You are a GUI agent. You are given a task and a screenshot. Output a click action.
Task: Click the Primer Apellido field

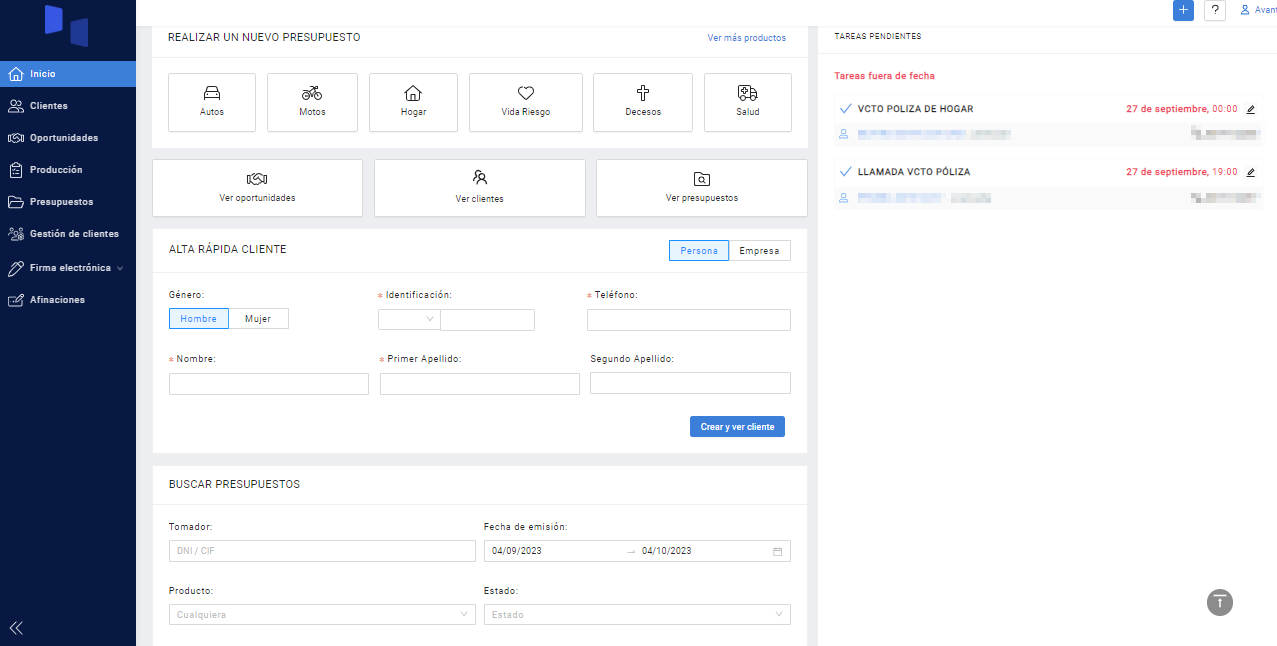[480, 384]
